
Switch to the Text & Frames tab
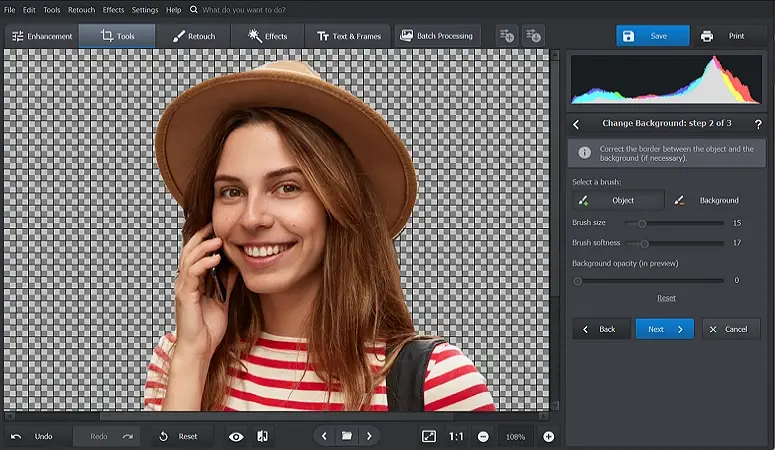click(349, 36)
